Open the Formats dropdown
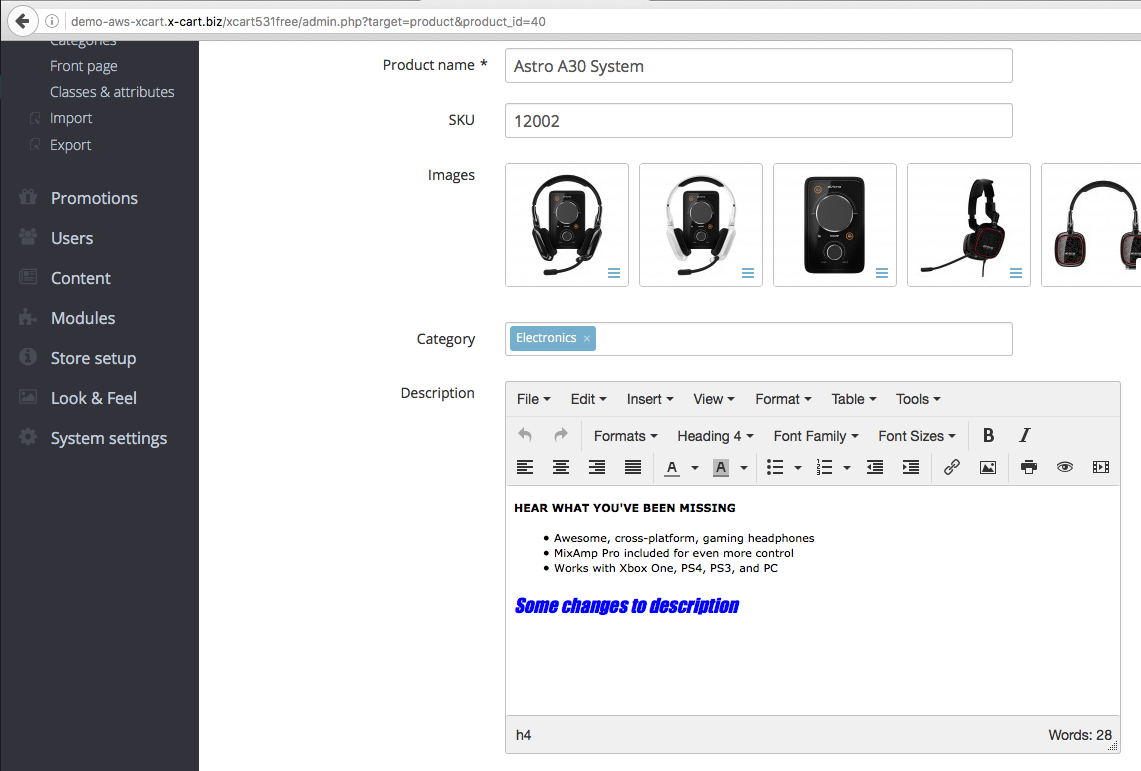 [x=626, y=436]
